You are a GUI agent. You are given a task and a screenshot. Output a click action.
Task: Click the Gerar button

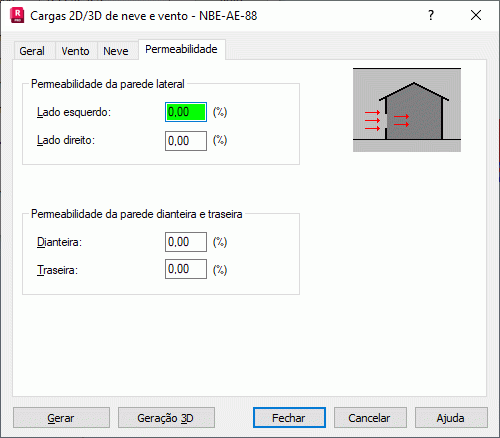click(x=61, y=418)
